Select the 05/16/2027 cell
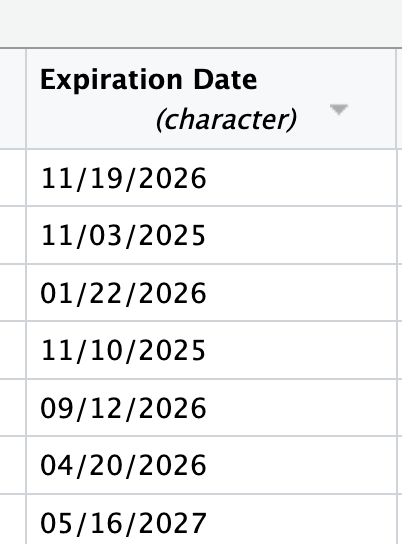402x544 pixels. (211, 519)
